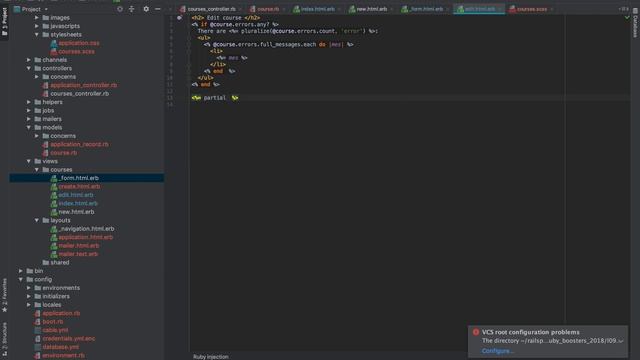Screen dimensions: 640x360
Task: Click the green inspection checkmark icon
Action: 627,18
